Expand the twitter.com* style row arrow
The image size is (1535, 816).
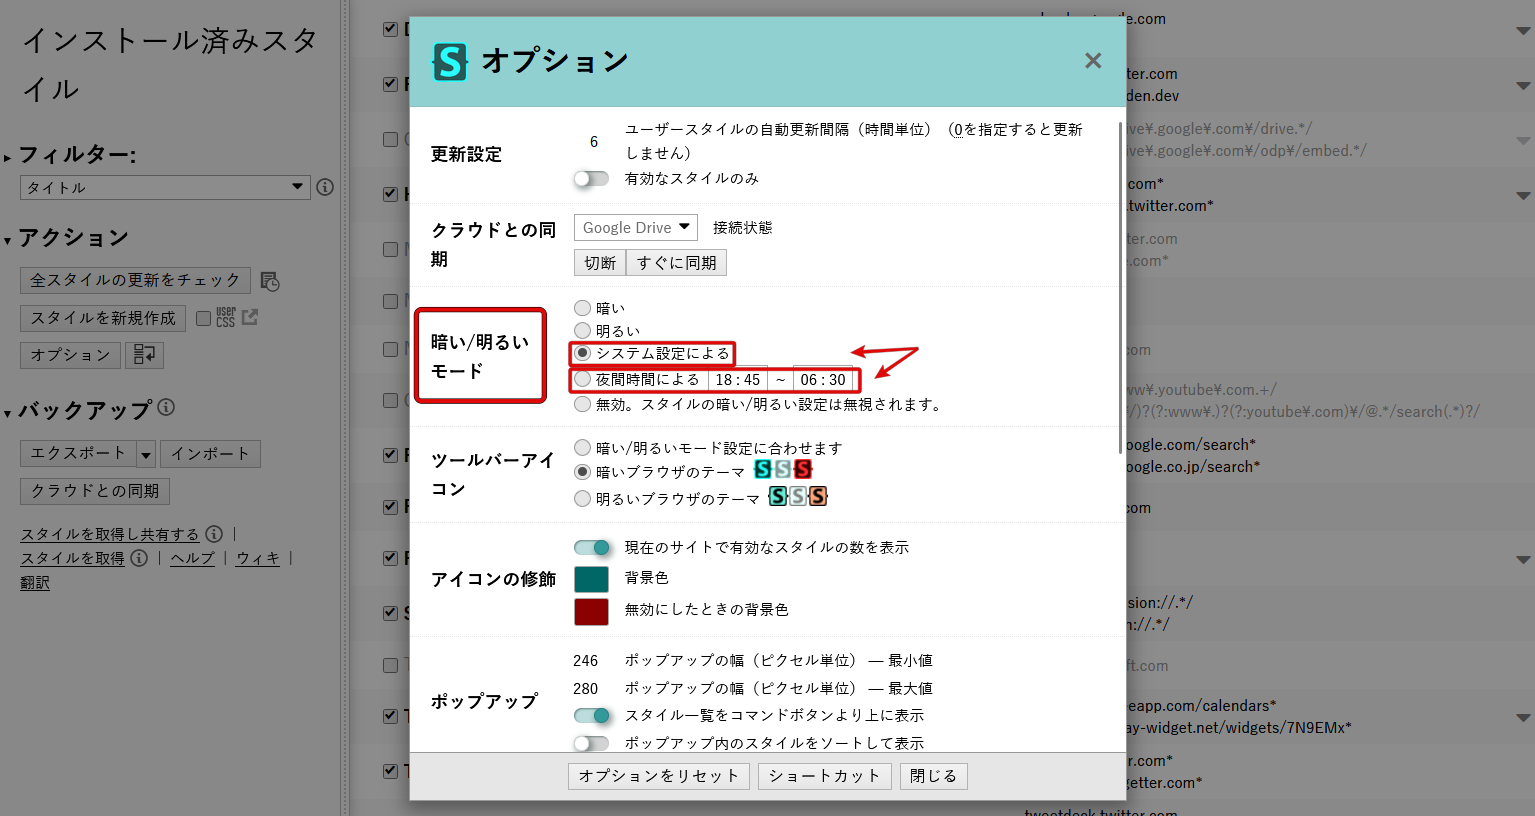tap(1523, 196)
